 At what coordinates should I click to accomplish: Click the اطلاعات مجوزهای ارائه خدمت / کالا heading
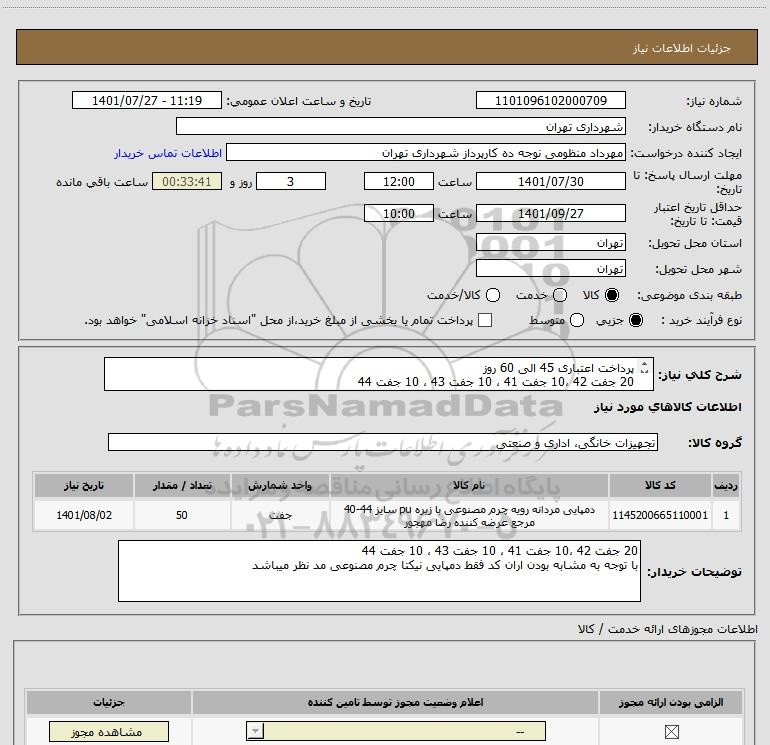(667, 629)
